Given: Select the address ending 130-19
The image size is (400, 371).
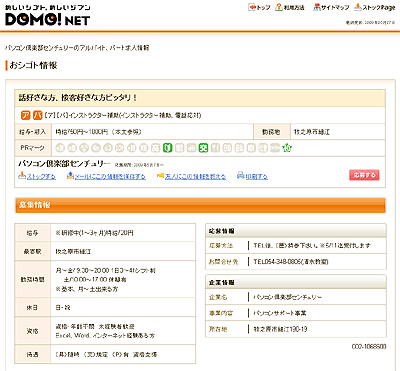Looking at the screenshot, I should click(x=280, y=329).
